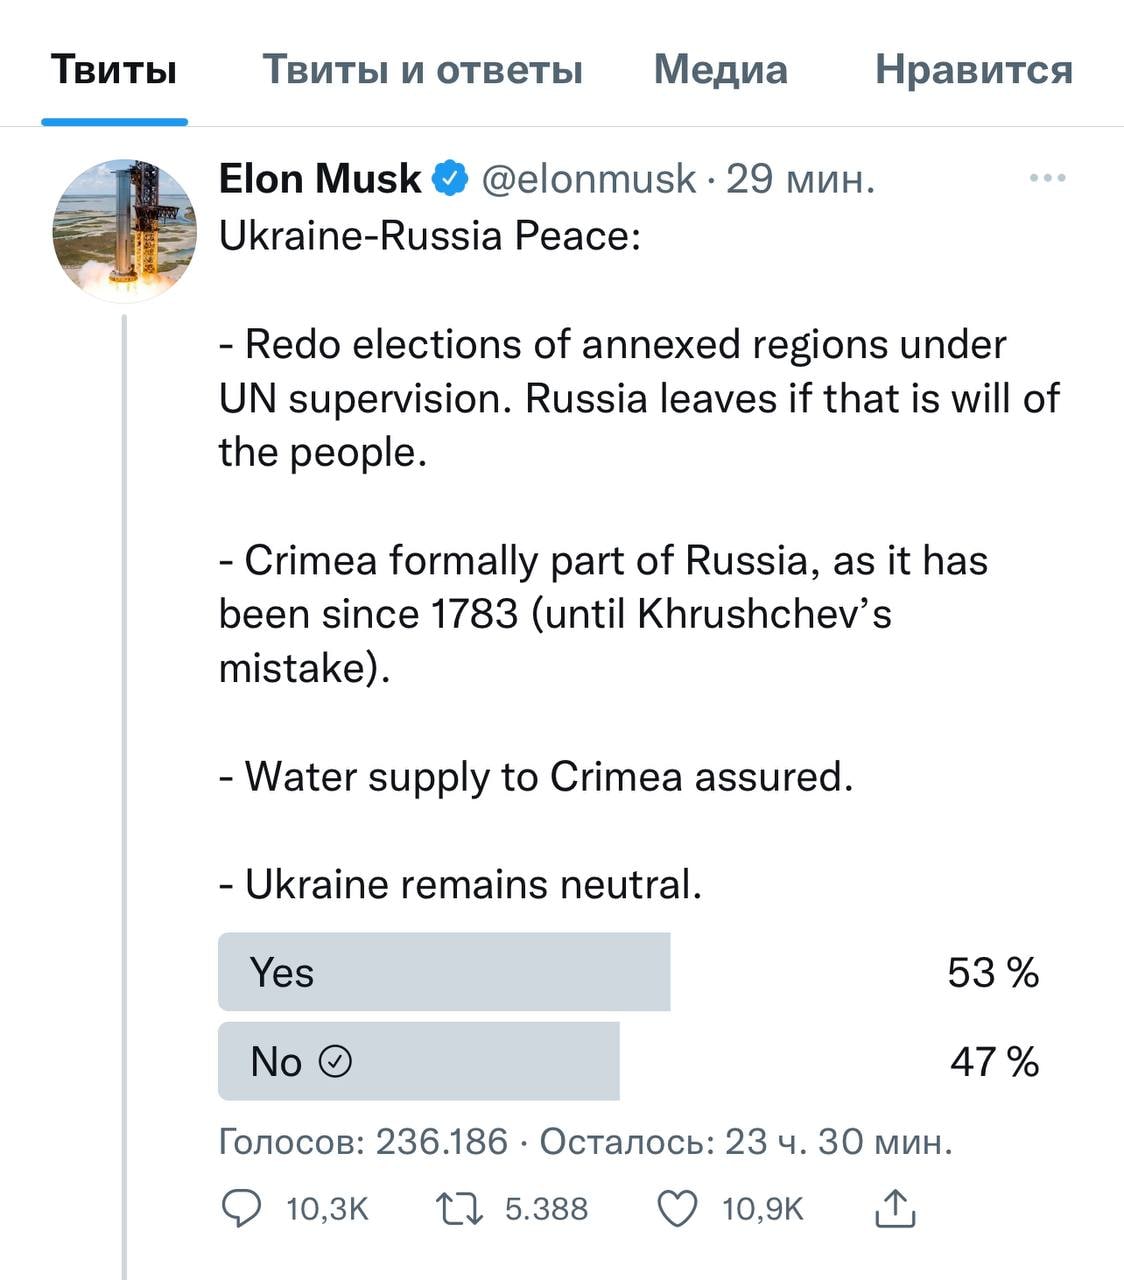Like the tweet with the heart icon
This screenshot has height=1280, width=1124.
point(677,1210)
